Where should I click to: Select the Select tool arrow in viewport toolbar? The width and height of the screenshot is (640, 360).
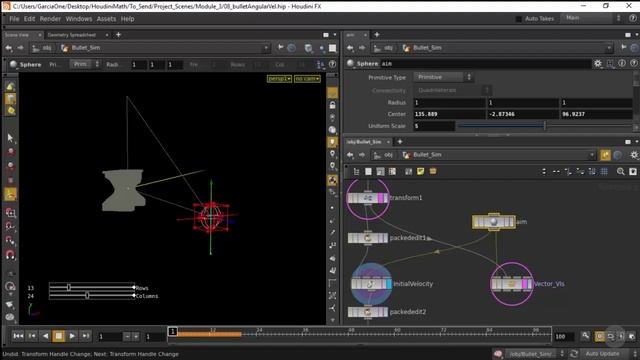click(10, 138)
